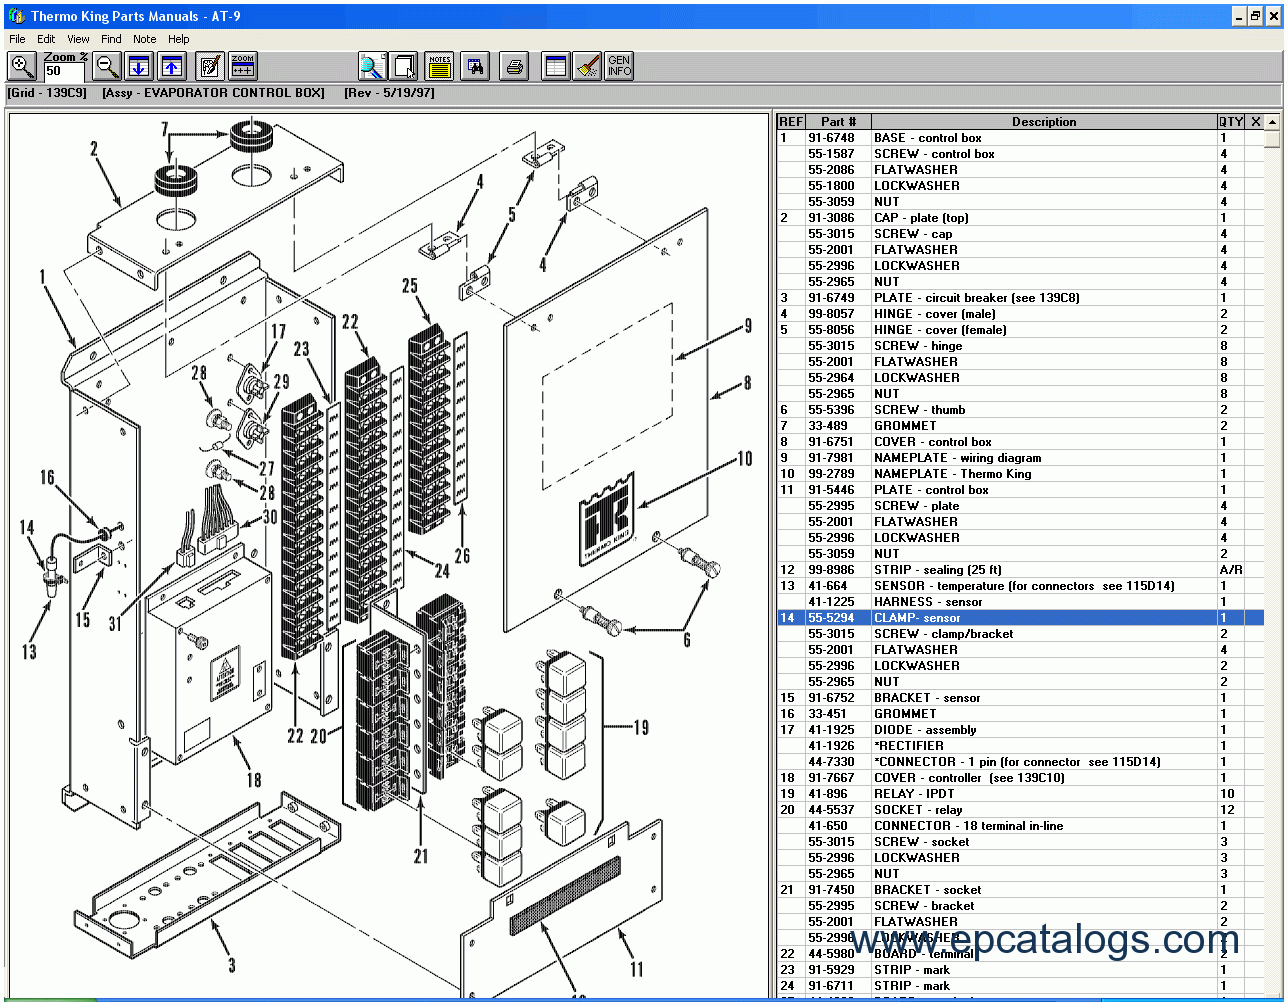Open the File menu
This screenshot has width=1288, height=1002.
(17, 39)
